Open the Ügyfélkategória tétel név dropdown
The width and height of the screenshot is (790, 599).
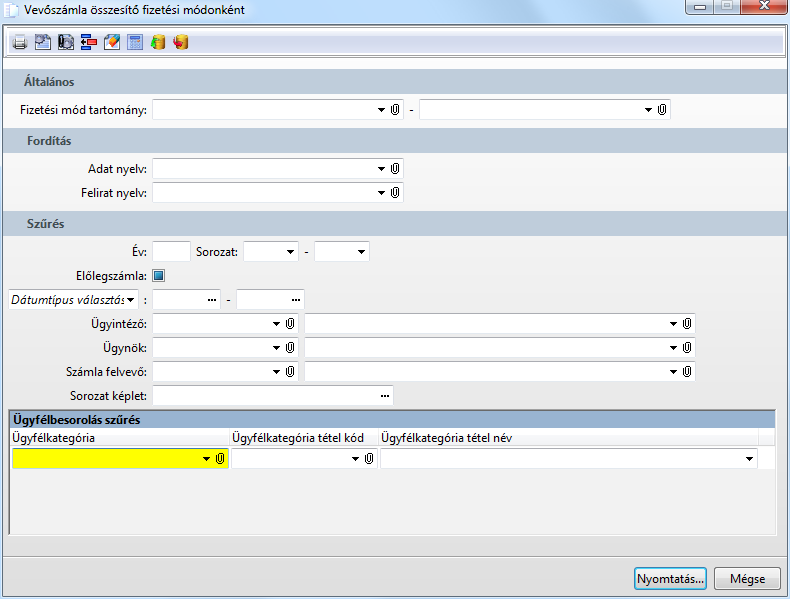tap(749, 458)
